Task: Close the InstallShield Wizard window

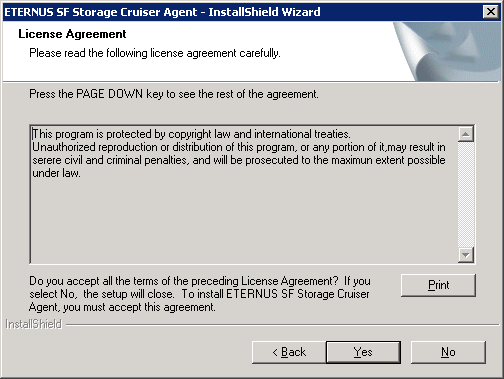Action: (491, 12)
